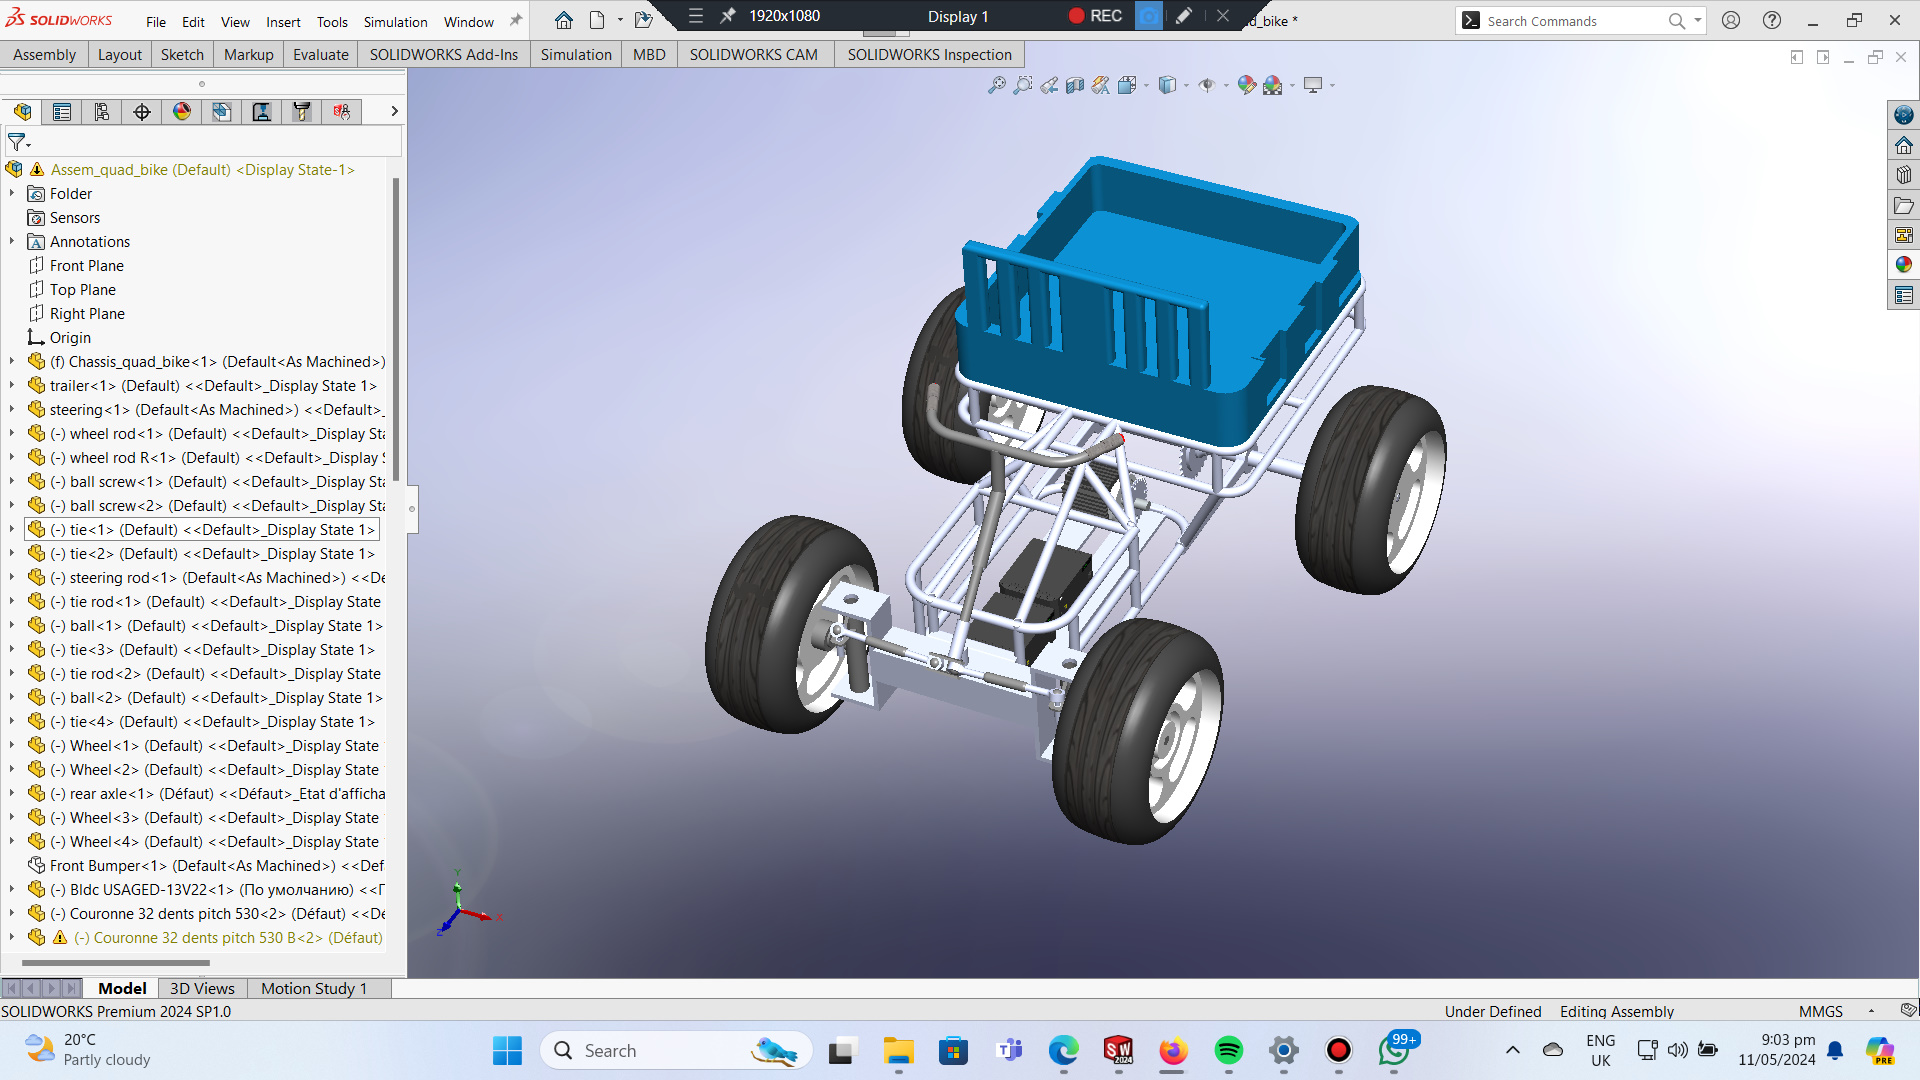Open the PropertyManager tab icon
This screenshot has width=1920, height=1080.
point(62,112)
